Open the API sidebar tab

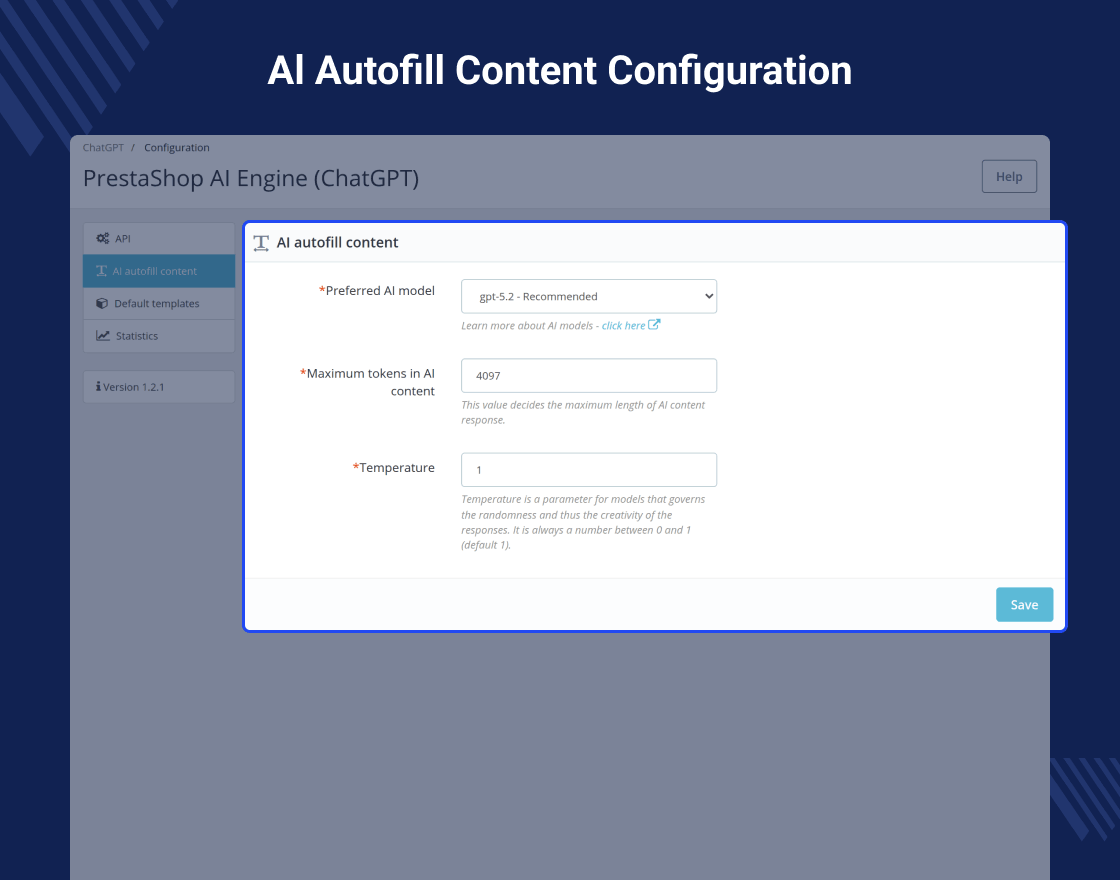(159, 239)
